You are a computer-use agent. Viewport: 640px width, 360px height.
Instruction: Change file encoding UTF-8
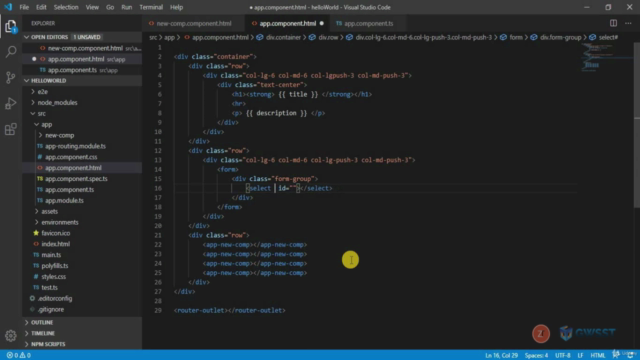(x=563, y=355)
